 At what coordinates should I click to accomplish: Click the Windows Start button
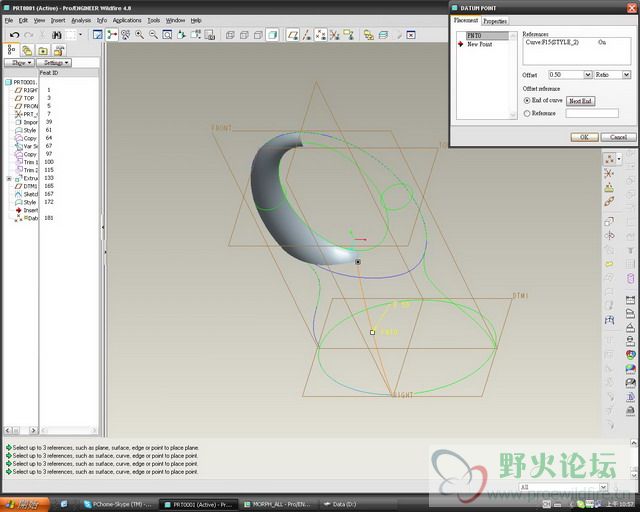(x=25, y=505)
